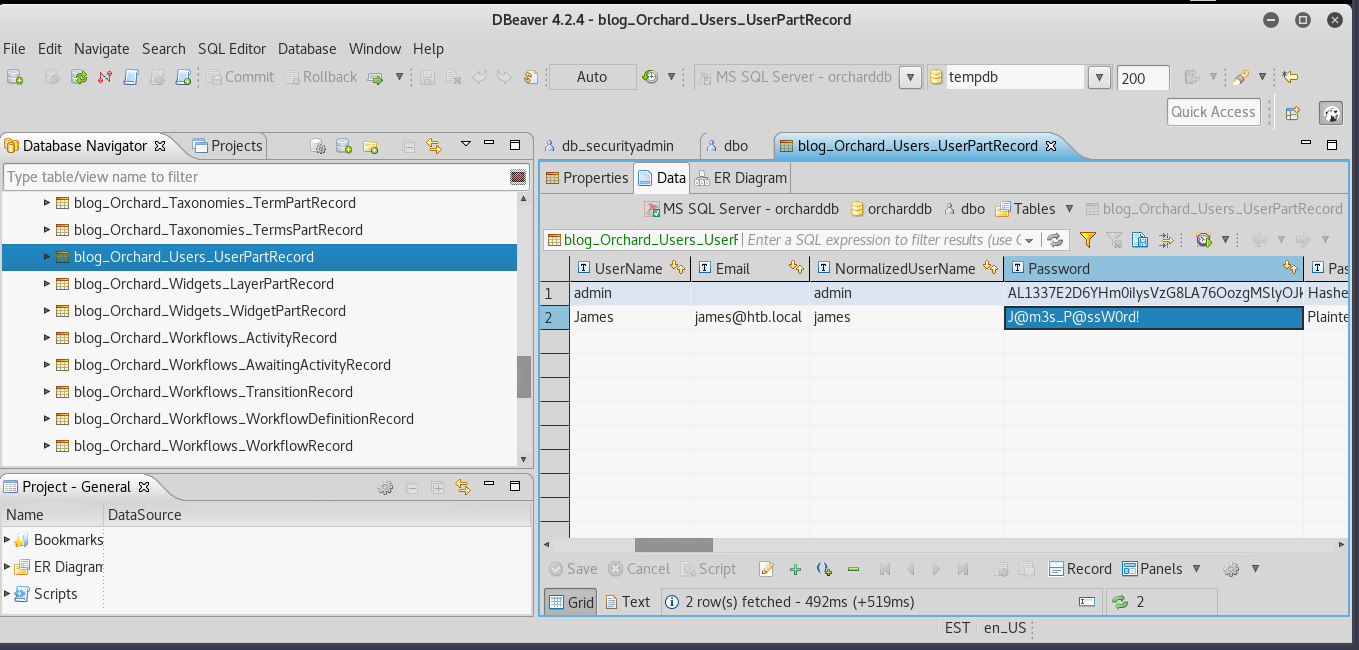Viewport: 1359px width, 650px height.
Task: Click MS SQL Server - orcharddb breadcrumb
Action: 741,209
